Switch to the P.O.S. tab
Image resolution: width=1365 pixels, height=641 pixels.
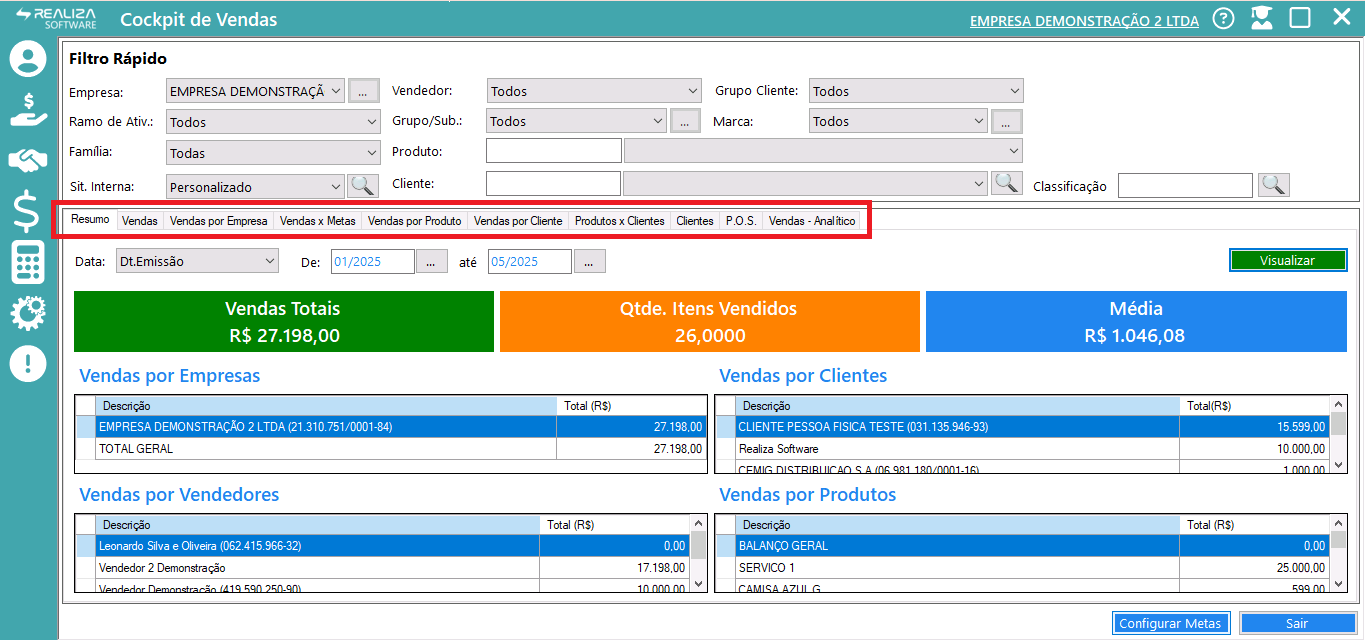[x=741, y=221]
